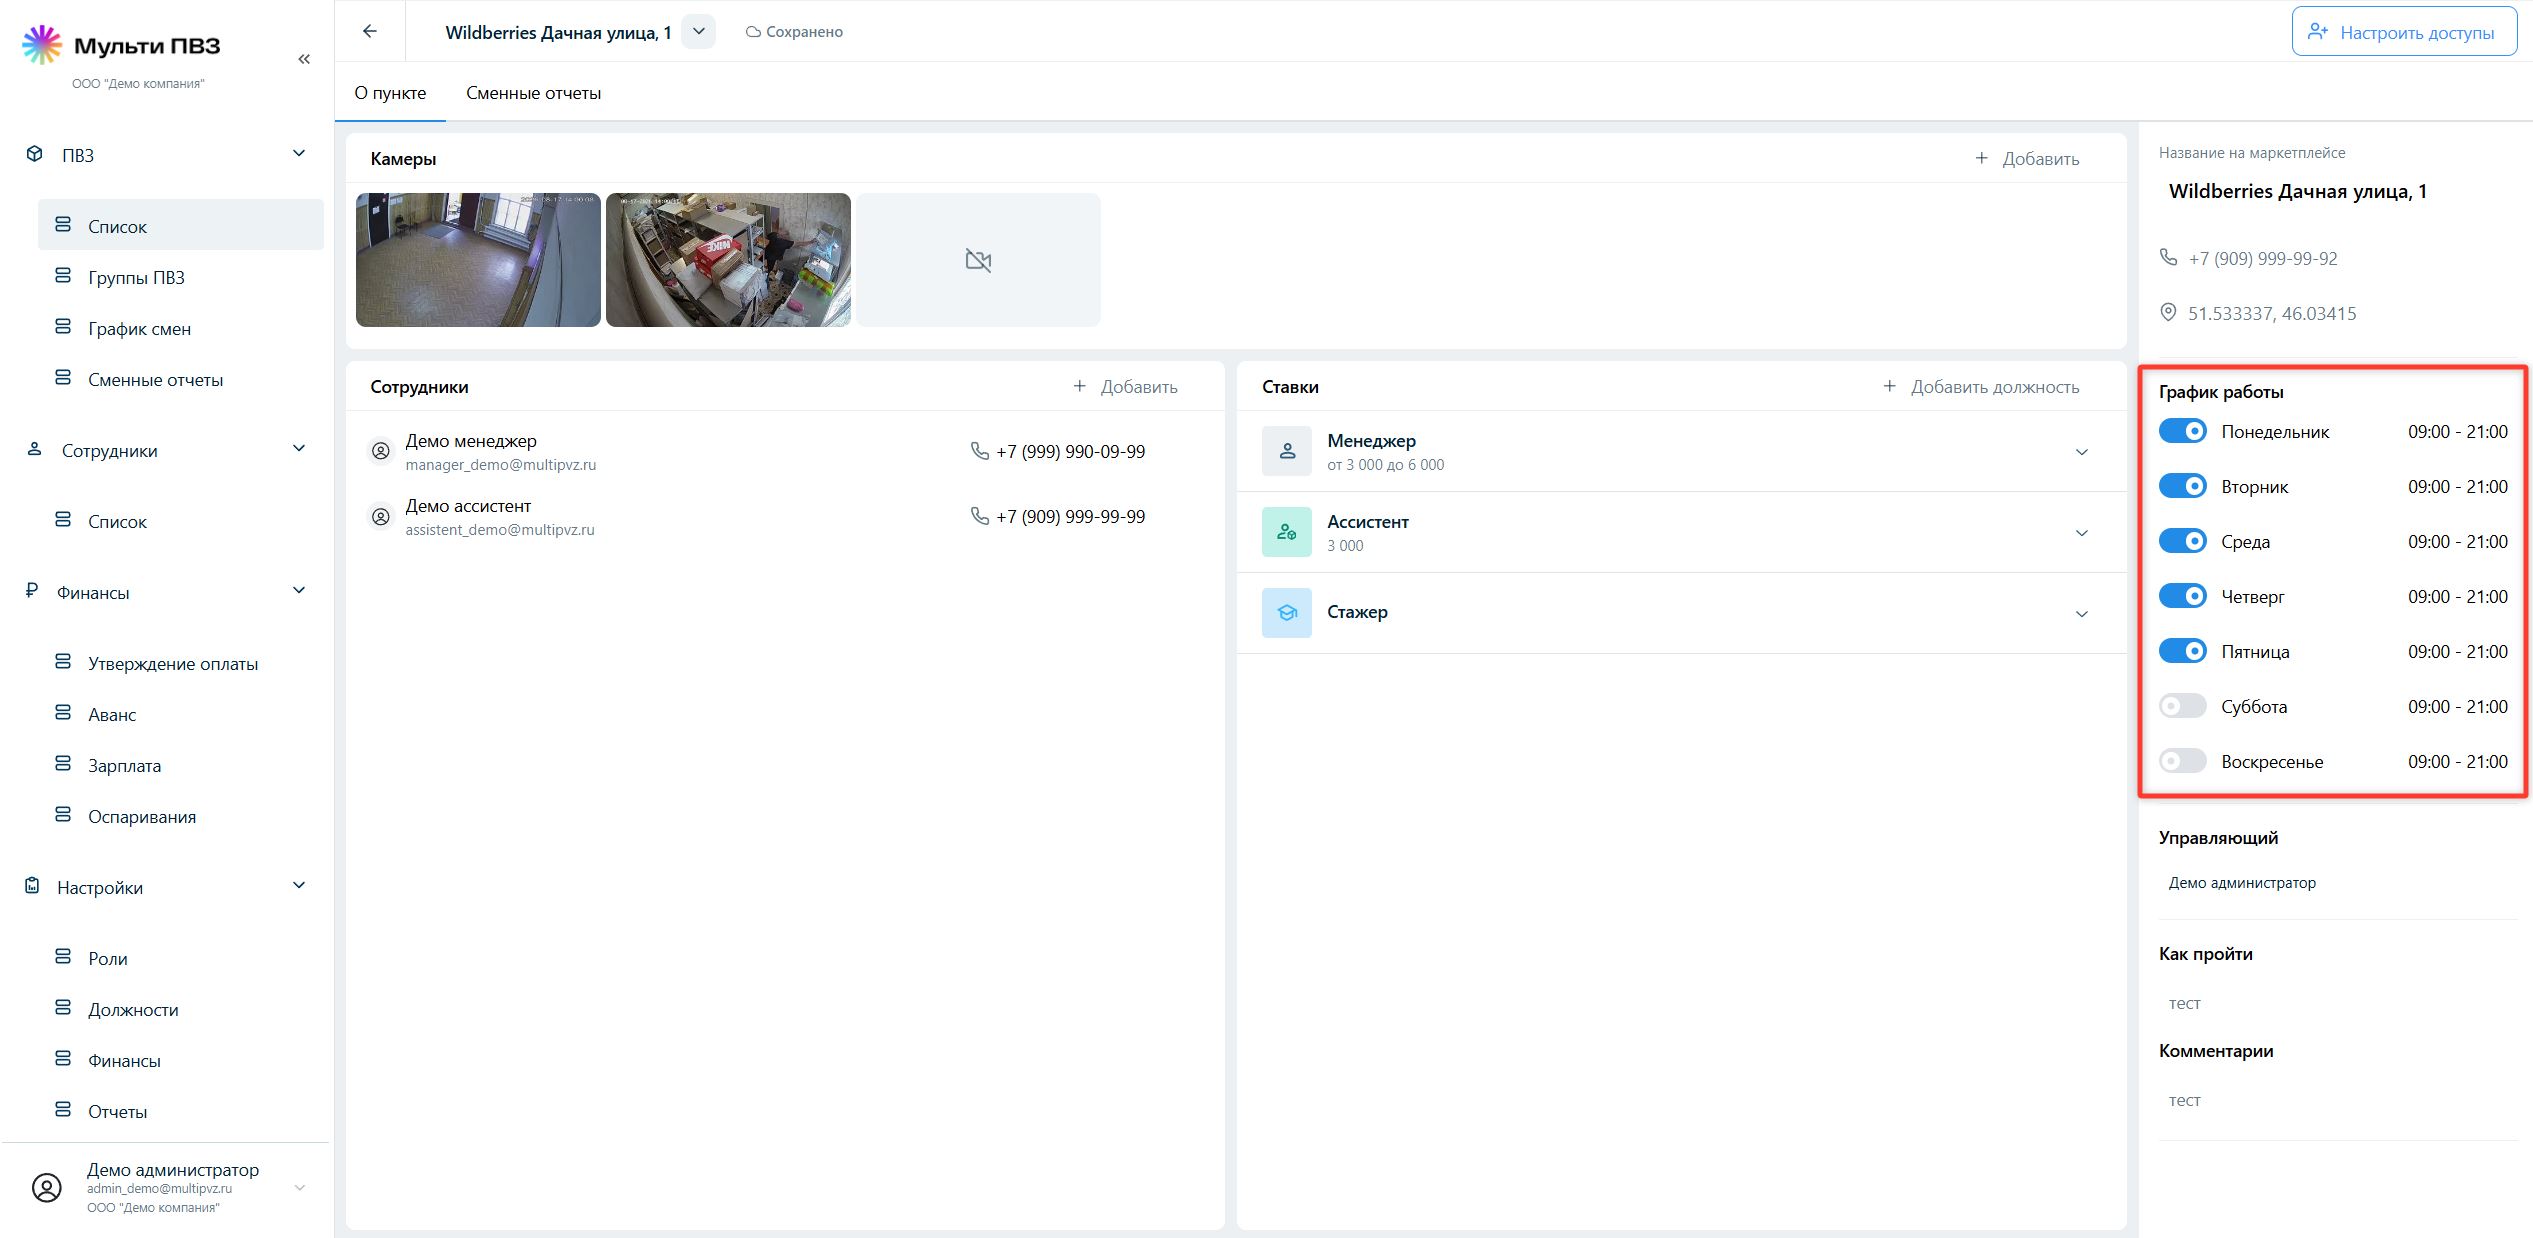Disable the Понедельник working day toggle
Viewport: 2533px width, 1238px height.
[2182, 431]
